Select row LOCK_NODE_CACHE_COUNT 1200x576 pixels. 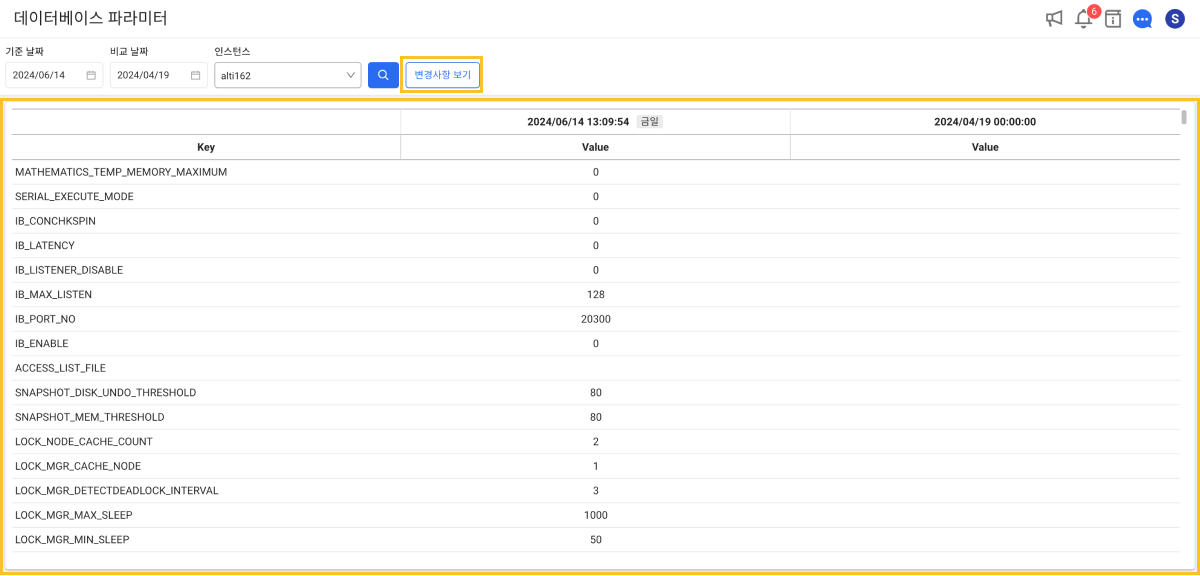click(x=596, y=441)
